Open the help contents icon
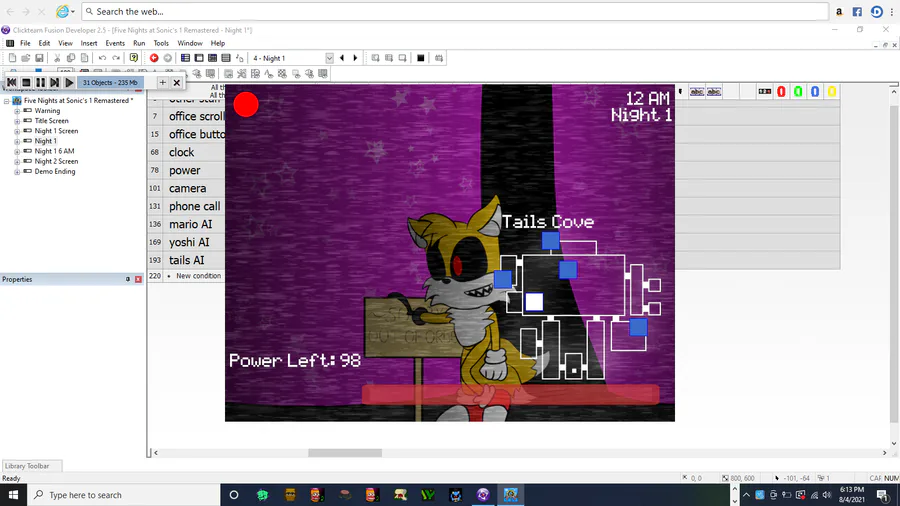Screen dimensions: 900x506 pos(134,58)
